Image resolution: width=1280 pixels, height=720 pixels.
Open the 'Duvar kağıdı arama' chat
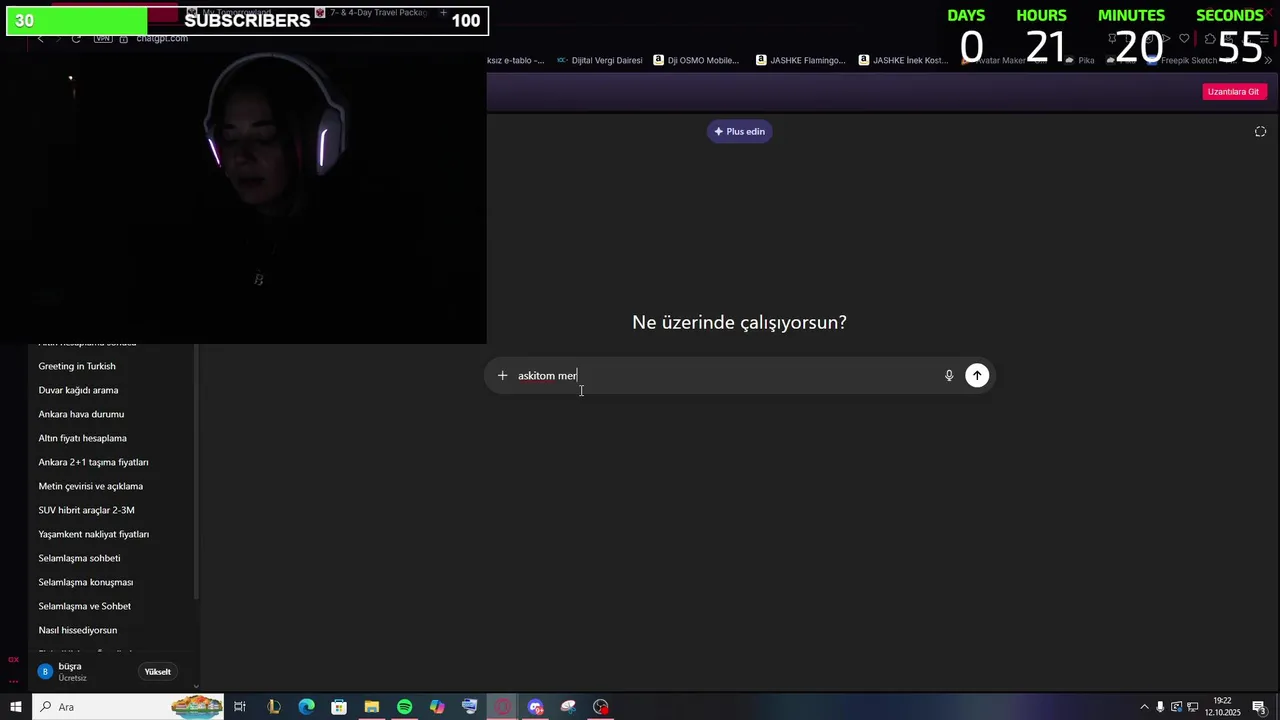78,390
